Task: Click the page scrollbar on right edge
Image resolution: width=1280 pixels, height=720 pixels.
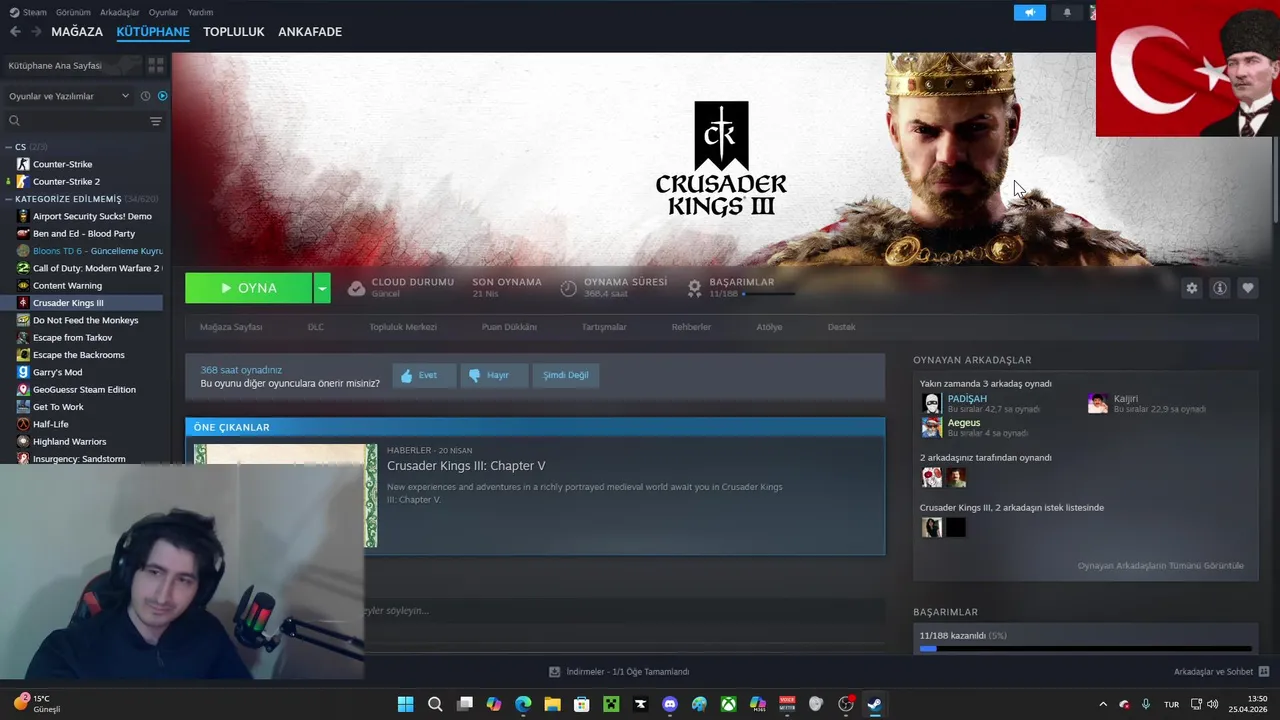Action: tap(1275, 180)
